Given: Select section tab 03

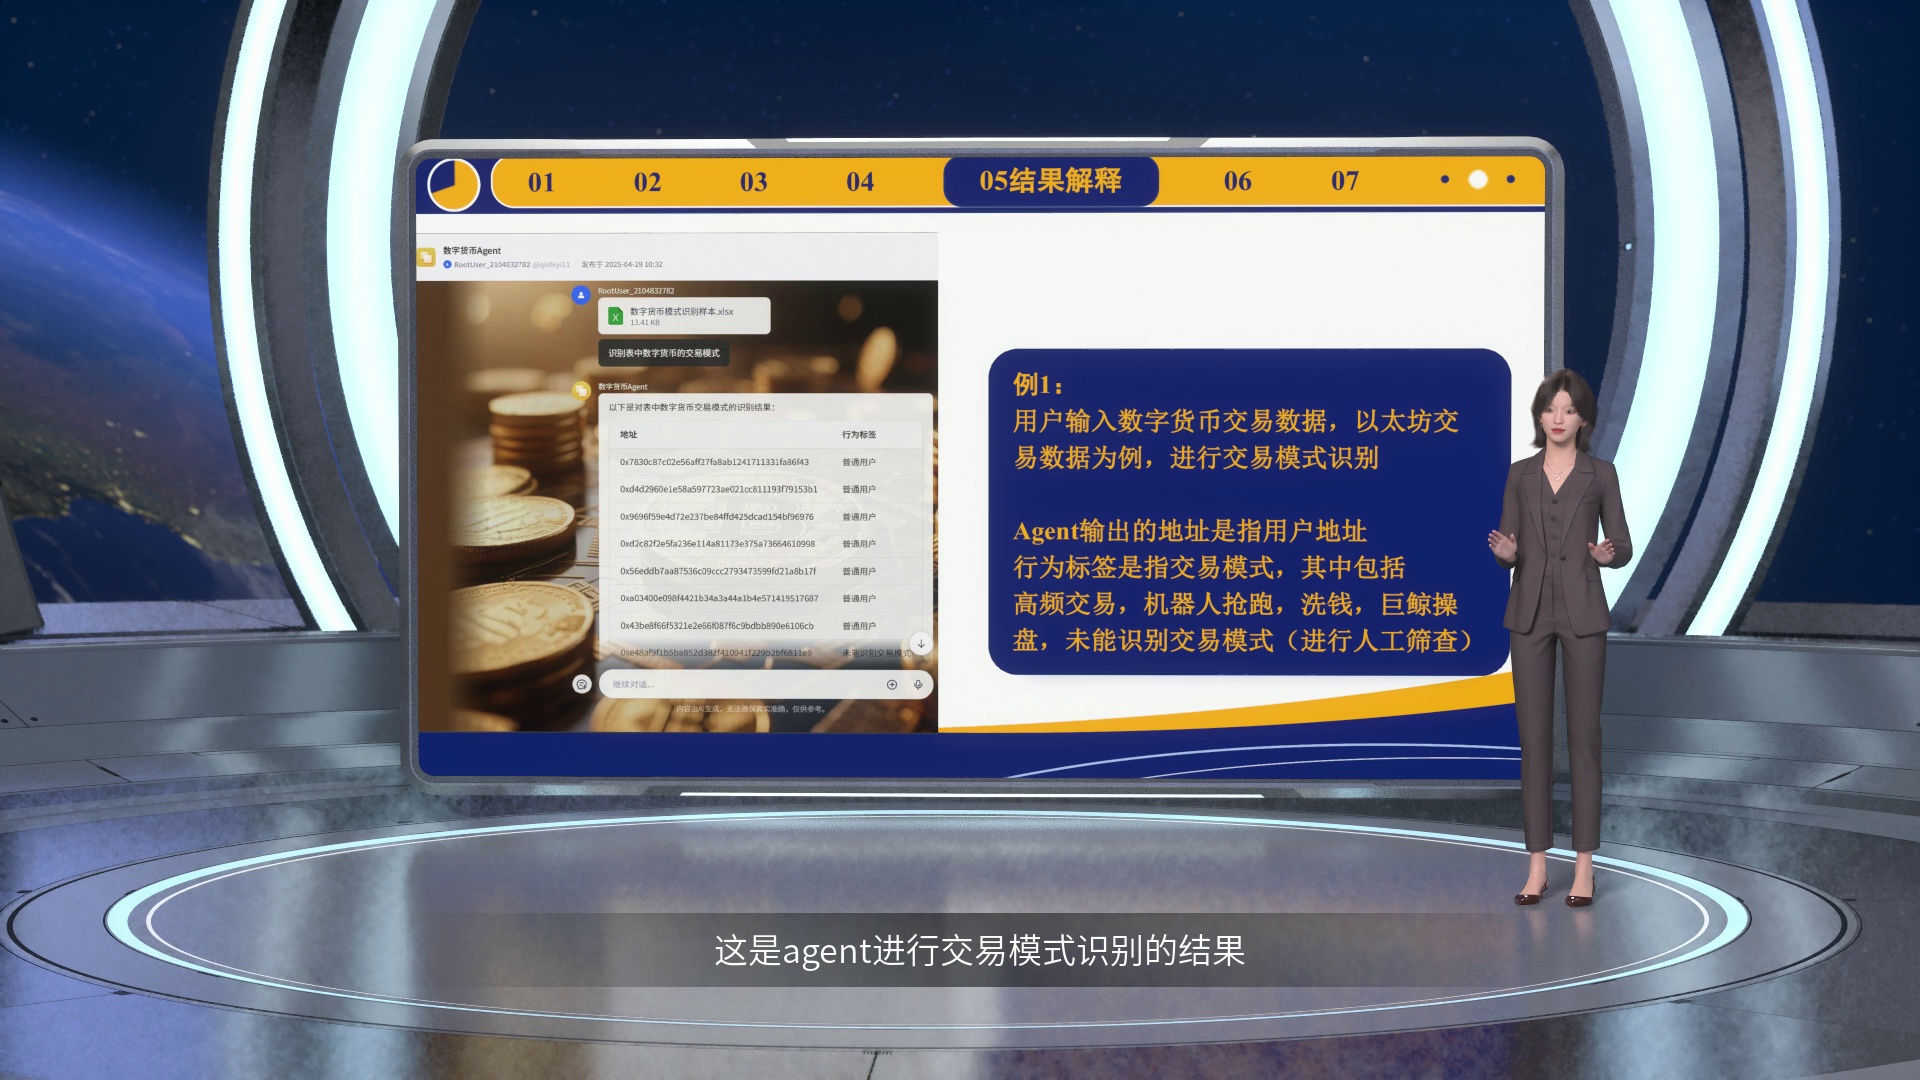Looking at the screenshot, I should click(x=754, y=182).
